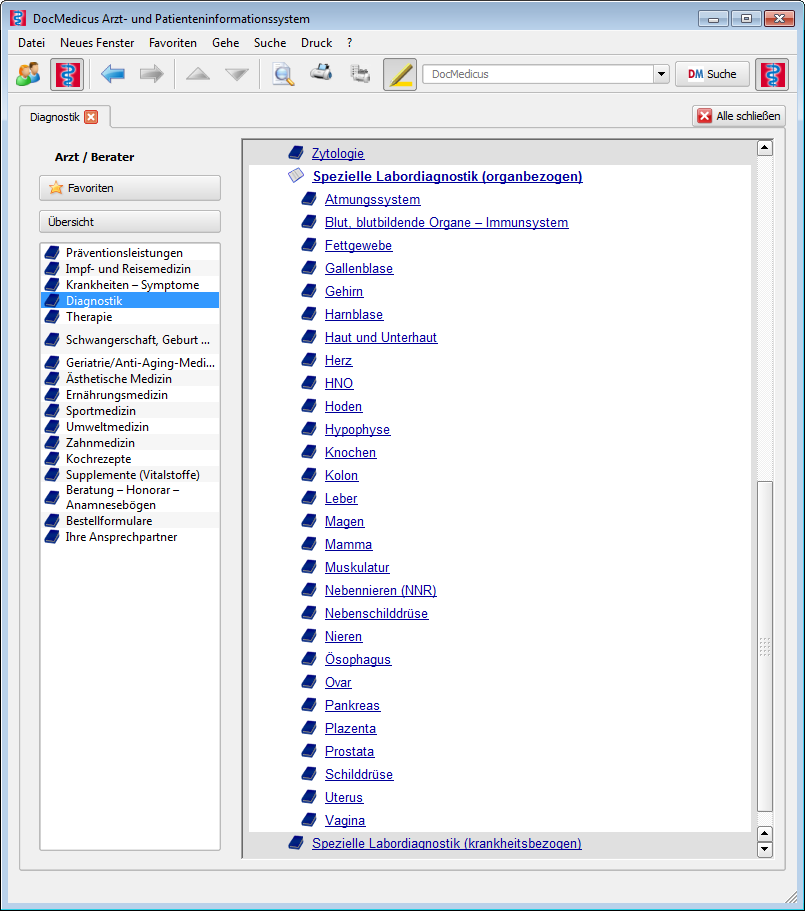This screenshot has width=805, height=911.
Task: Open the DocMedicus search dropdown arrow
Action: tap(661, 74)
